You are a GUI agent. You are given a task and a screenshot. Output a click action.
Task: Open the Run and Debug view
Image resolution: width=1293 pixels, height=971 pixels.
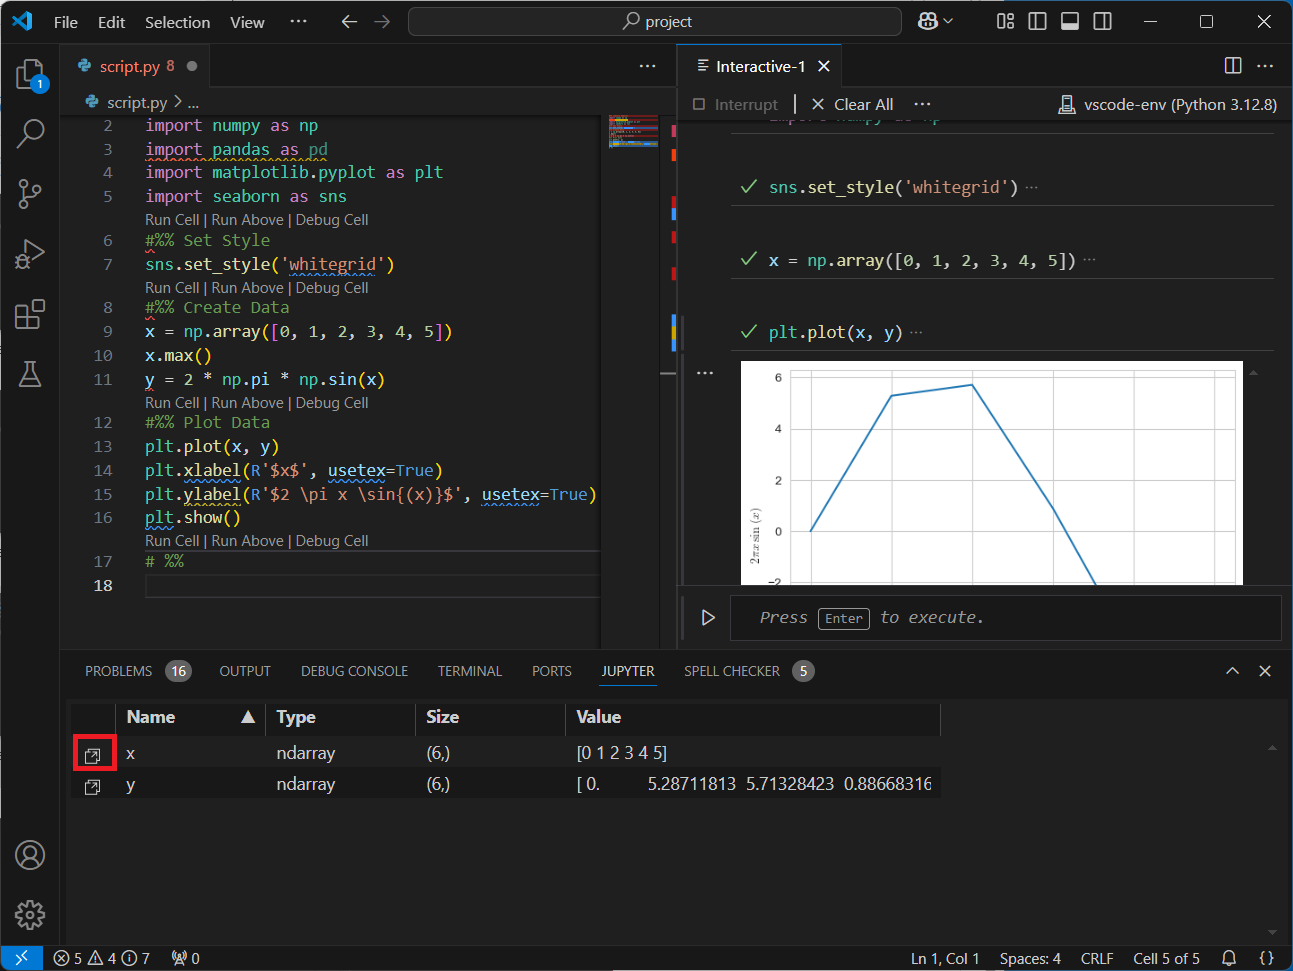click(x=30, y=254)
